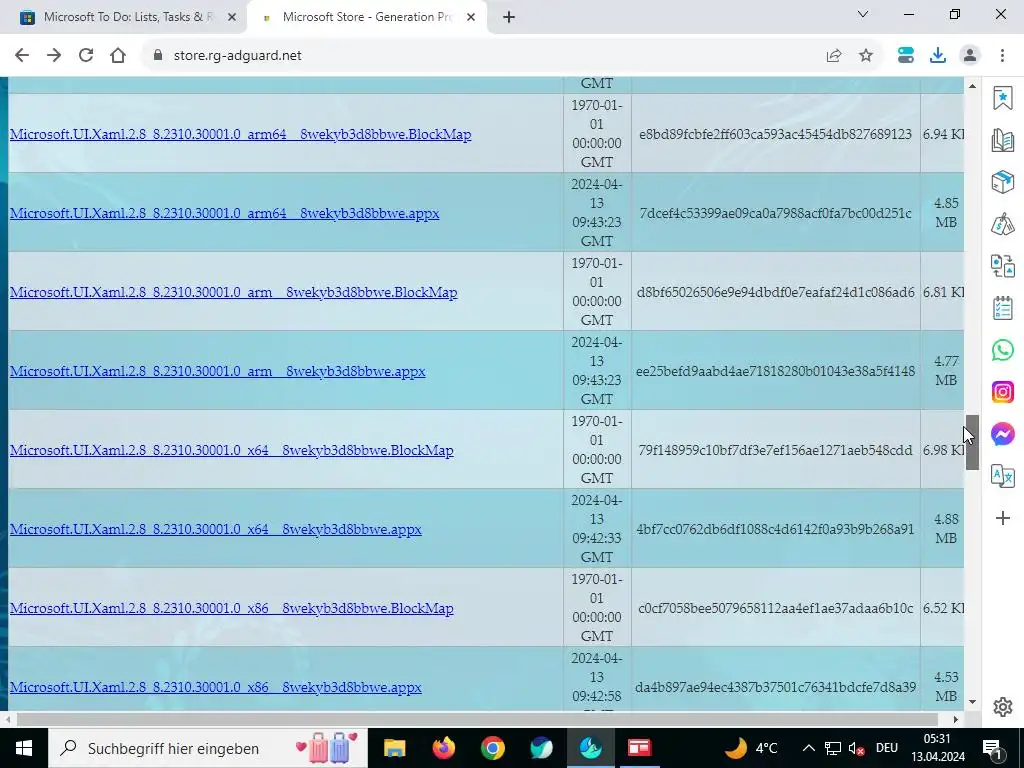
Task: View site security lock info
Action: (157, 56)
